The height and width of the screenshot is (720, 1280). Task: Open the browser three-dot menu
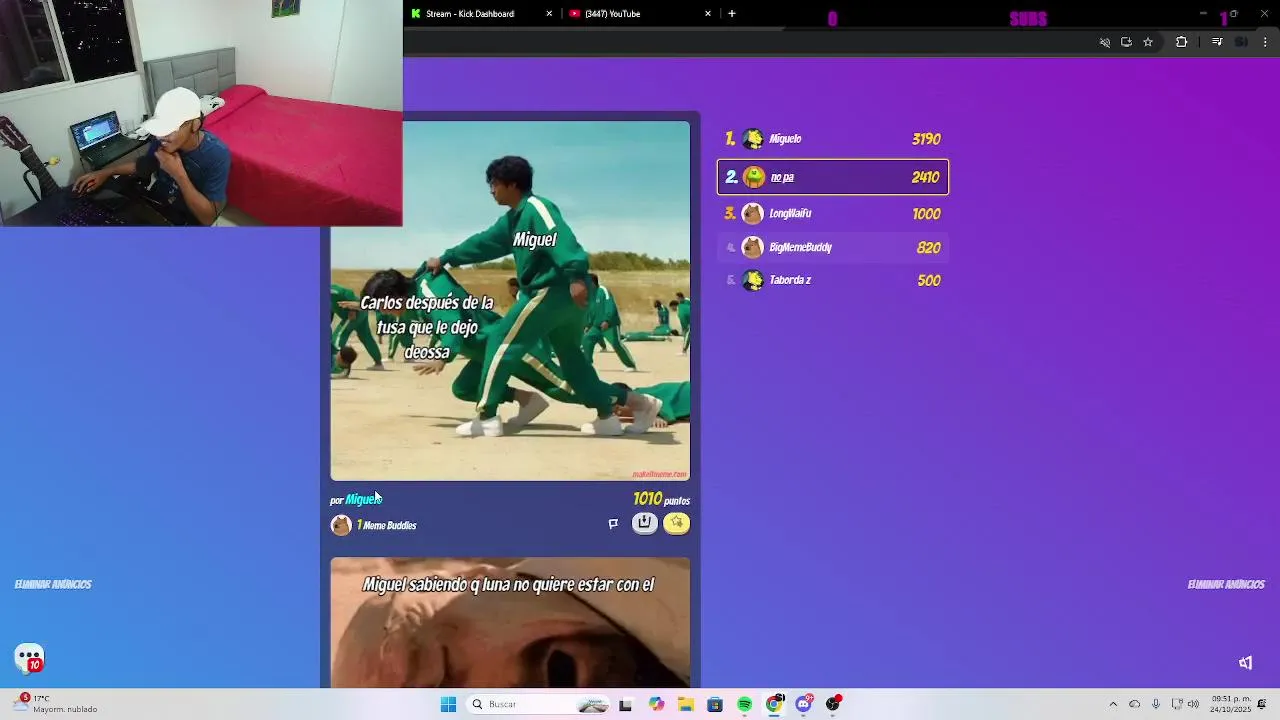[1265, 42]
